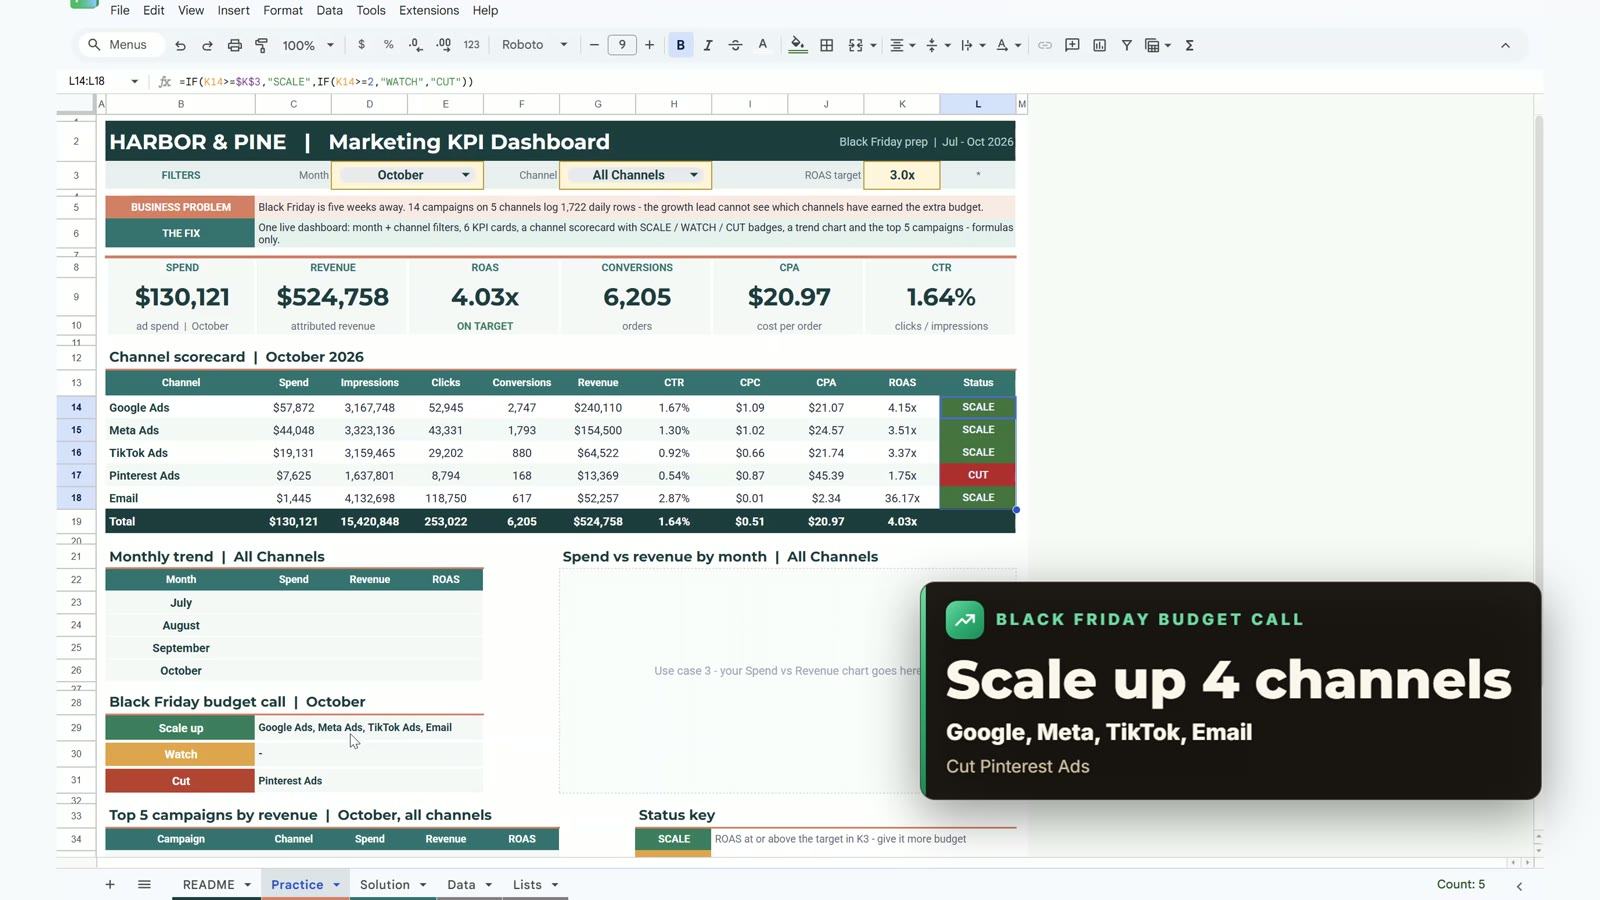1600x900 pixels.
Task: Toggle italic formatting
Action: 708,45
